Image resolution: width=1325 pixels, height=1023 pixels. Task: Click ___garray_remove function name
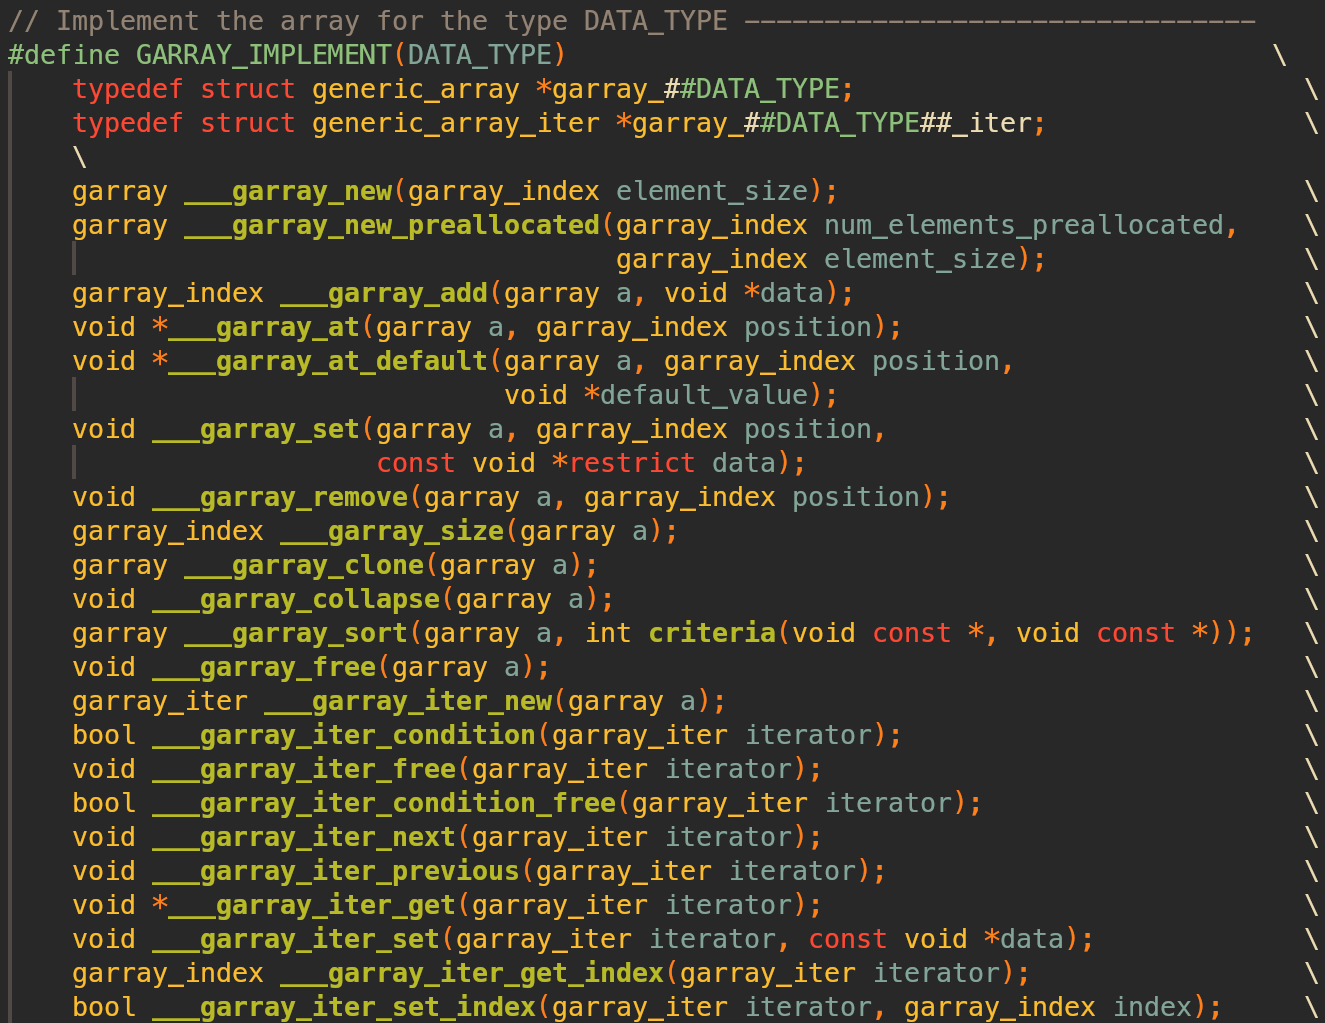(x=280, y=497)
